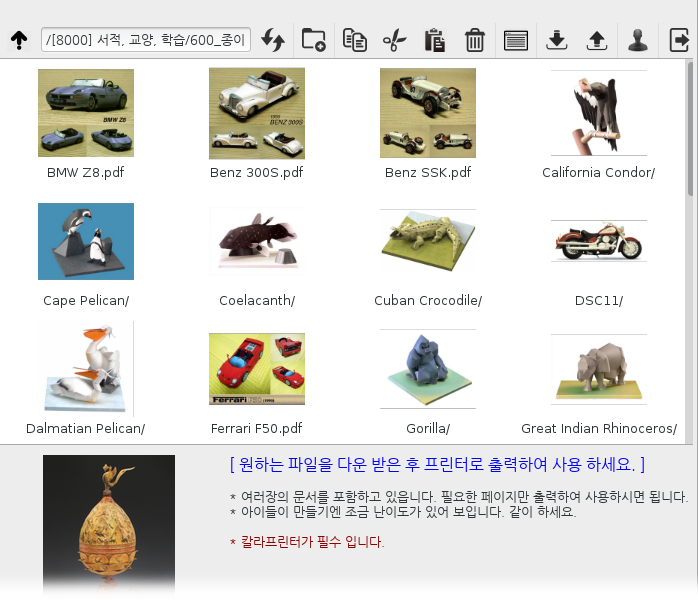This screenshot has height=600, width=698.
Task: Open the Gorilla folder
Action: (428, 369)
